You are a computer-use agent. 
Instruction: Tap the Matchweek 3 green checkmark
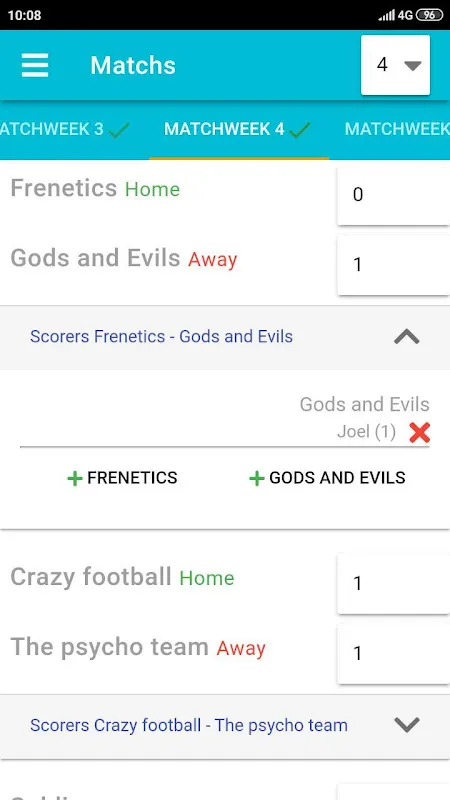[x=119, y=130]
